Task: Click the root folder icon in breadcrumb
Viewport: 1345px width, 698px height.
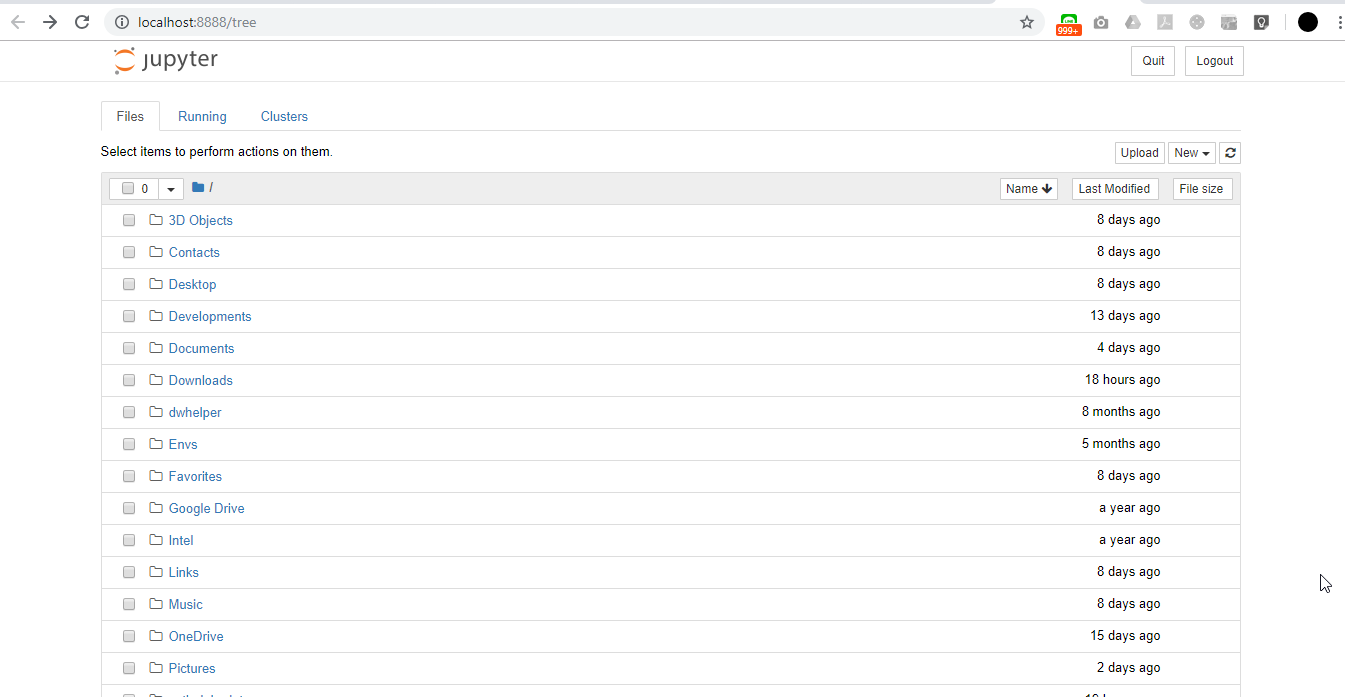Action: click(x=198, y=188)
